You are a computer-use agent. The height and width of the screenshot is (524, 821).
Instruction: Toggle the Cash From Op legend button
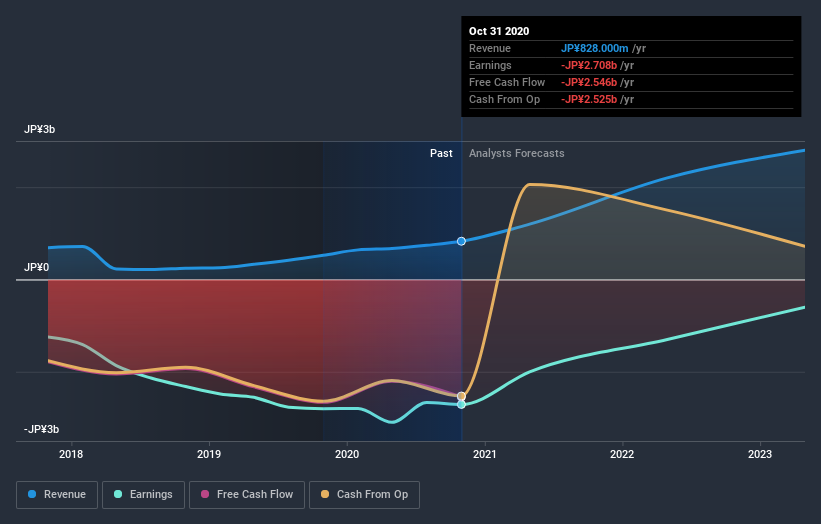[x=364, y=495]
